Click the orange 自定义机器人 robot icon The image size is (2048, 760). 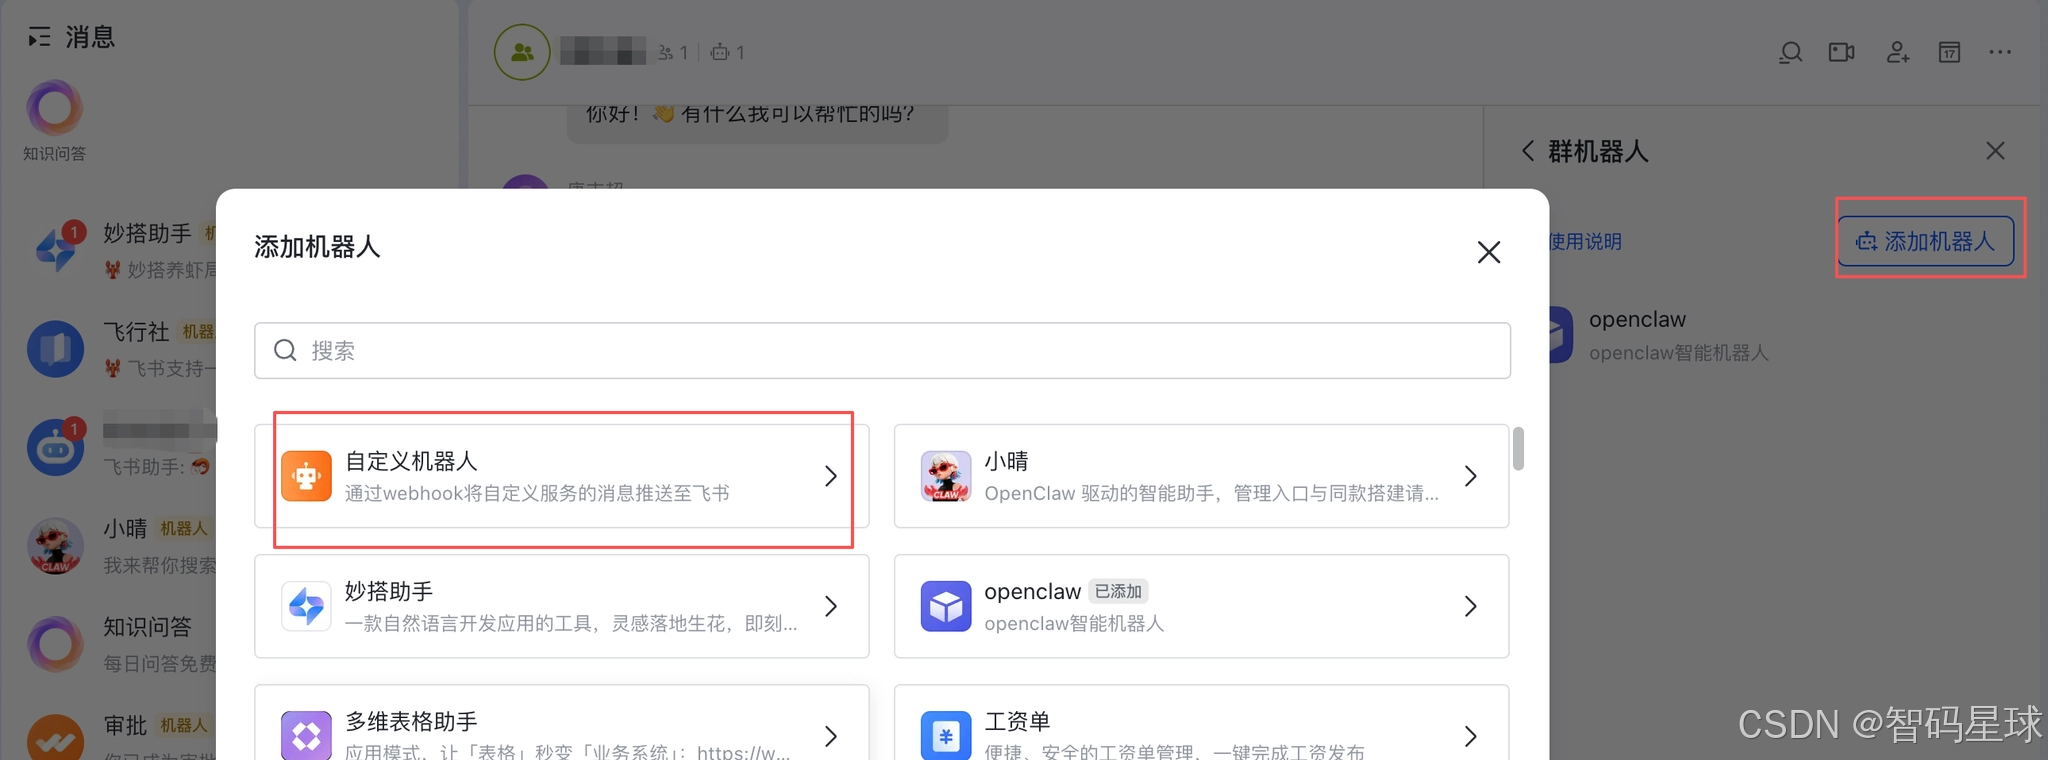click(x=306, y=476)
